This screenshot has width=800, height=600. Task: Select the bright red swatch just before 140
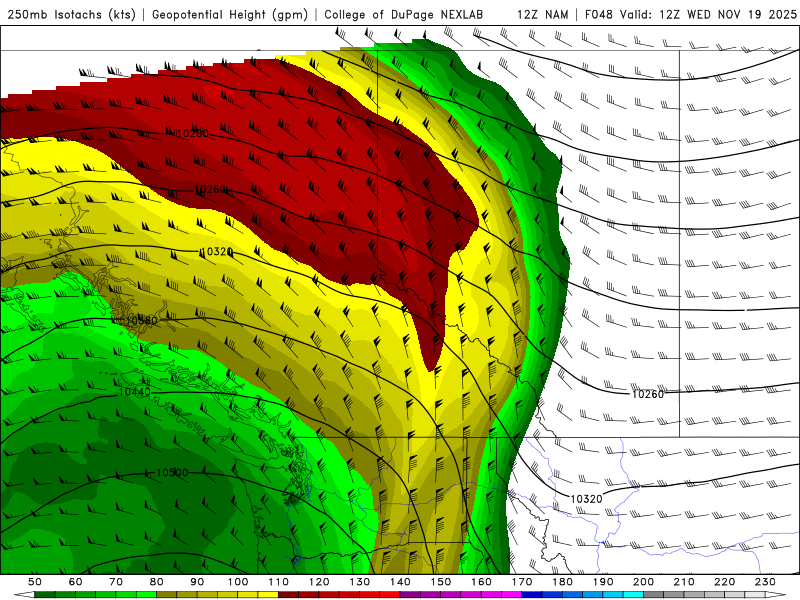tap(390, 595)
